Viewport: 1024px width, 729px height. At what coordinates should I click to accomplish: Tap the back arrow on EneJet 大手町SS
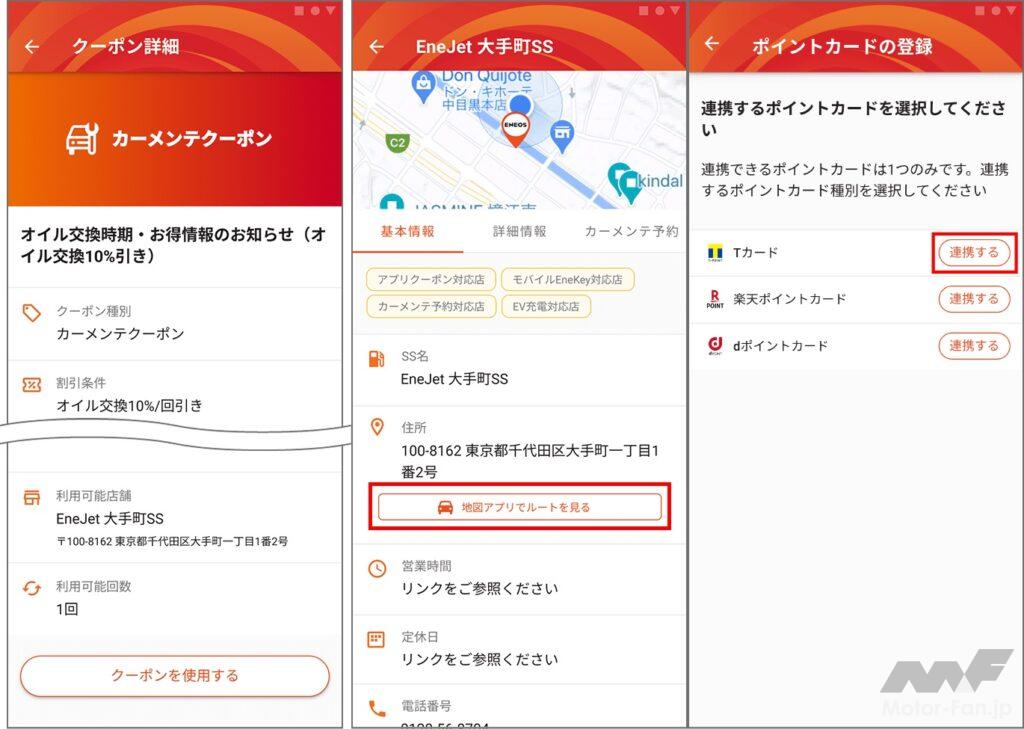click(377, 47)
